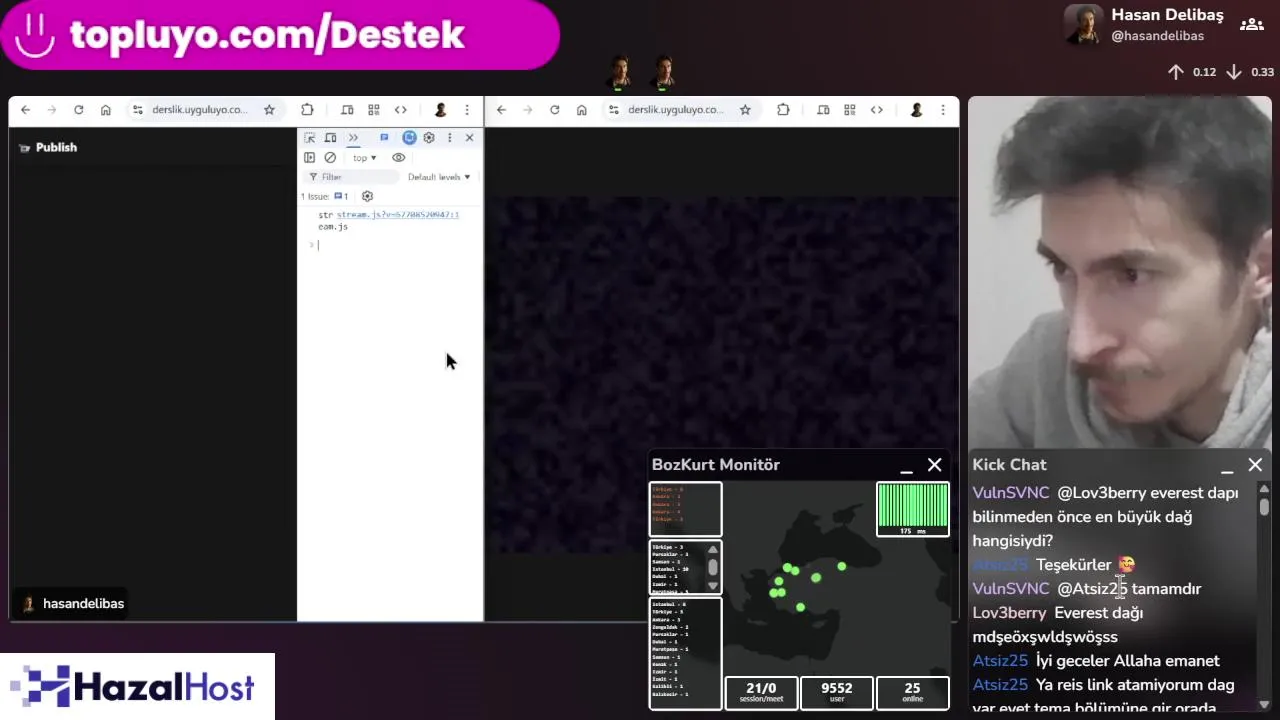Open DevTools customize three-dot menu
The width and height of the screenshot is (1280, 720).
click(449, 138)
